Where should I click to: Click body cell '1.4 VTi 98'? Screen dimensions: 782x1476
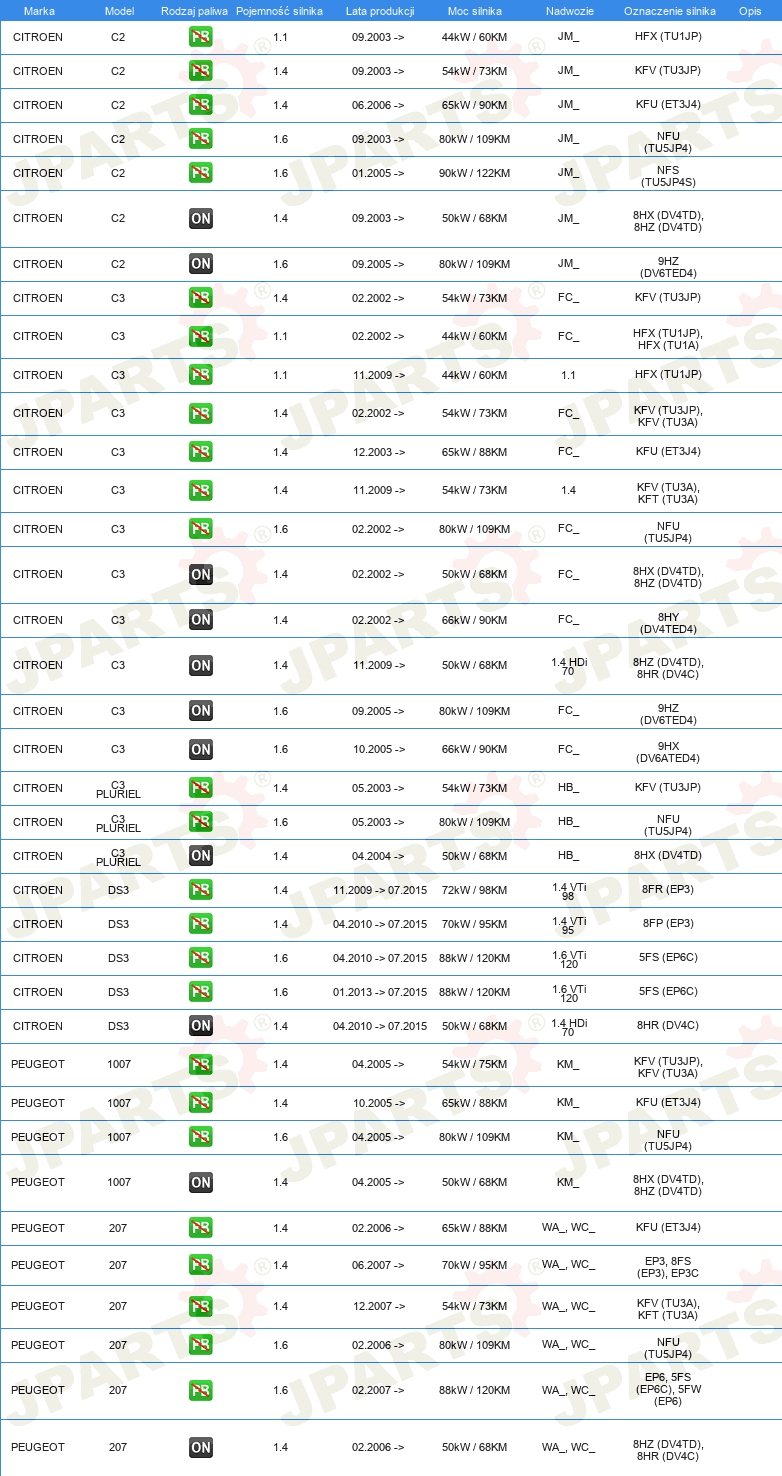click(x=569, y=891)
